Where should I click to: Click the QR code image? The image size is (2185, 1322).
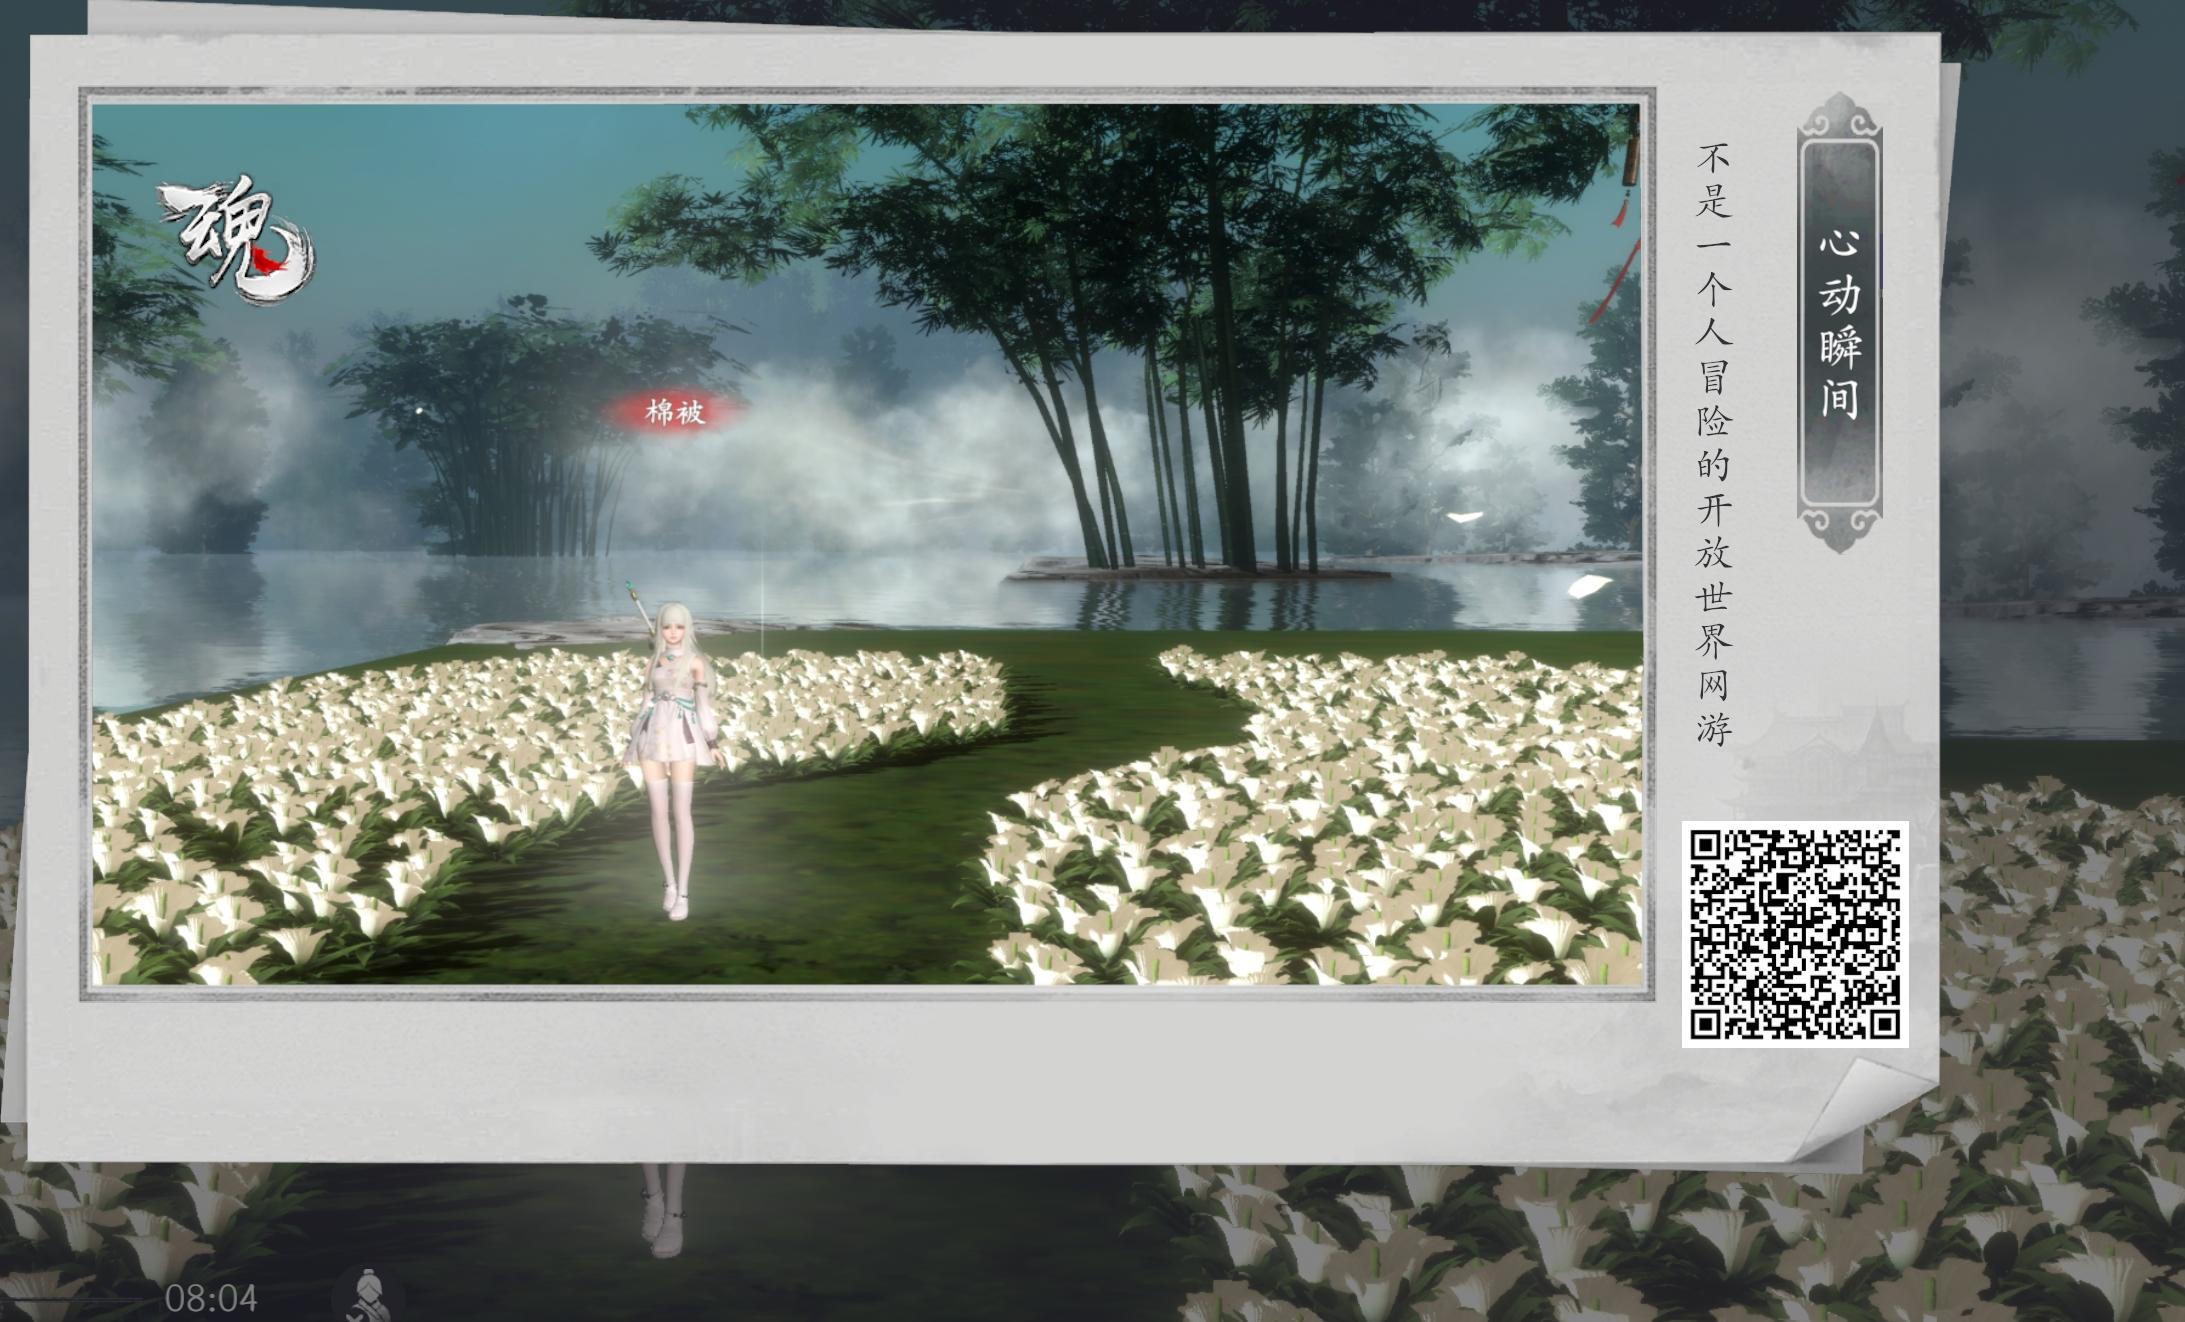[x=1794, y=934]
